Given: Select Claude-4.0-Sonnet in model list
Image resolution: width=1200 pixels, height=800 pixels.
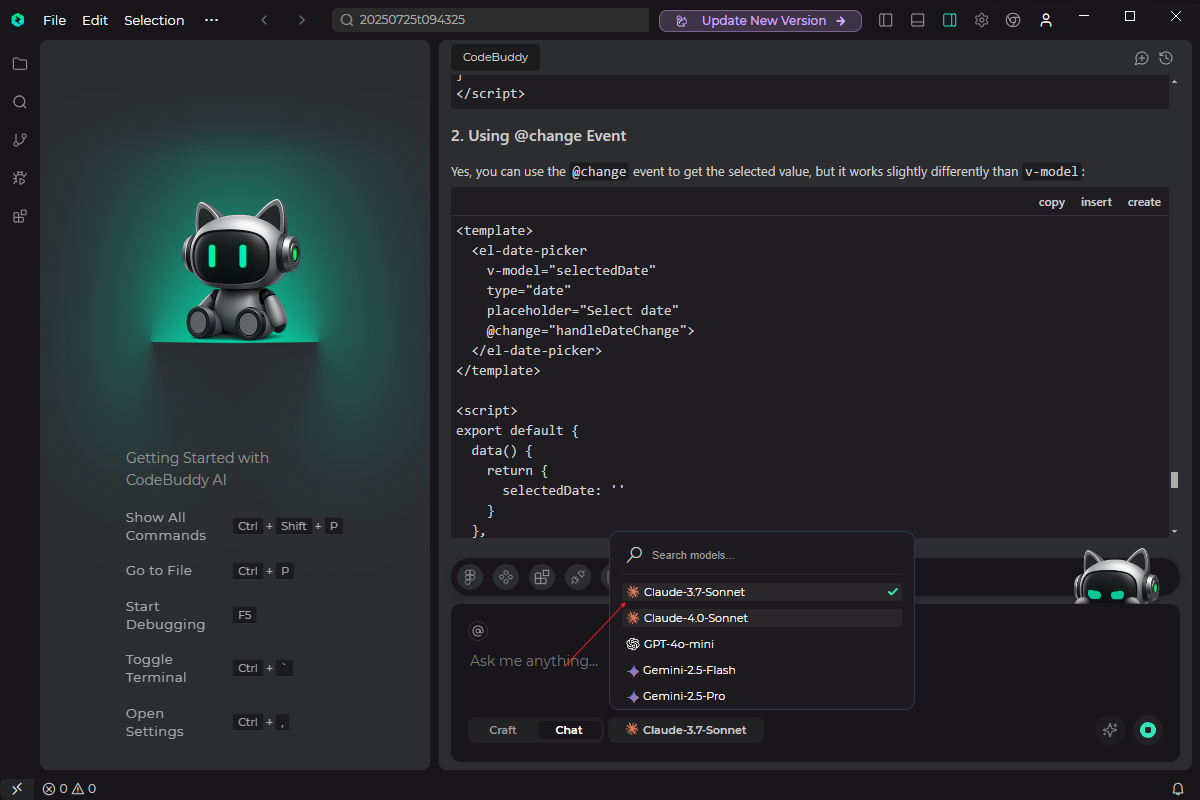Looking at the screenshot, I should pyautogui.click(x=762, y=618).
